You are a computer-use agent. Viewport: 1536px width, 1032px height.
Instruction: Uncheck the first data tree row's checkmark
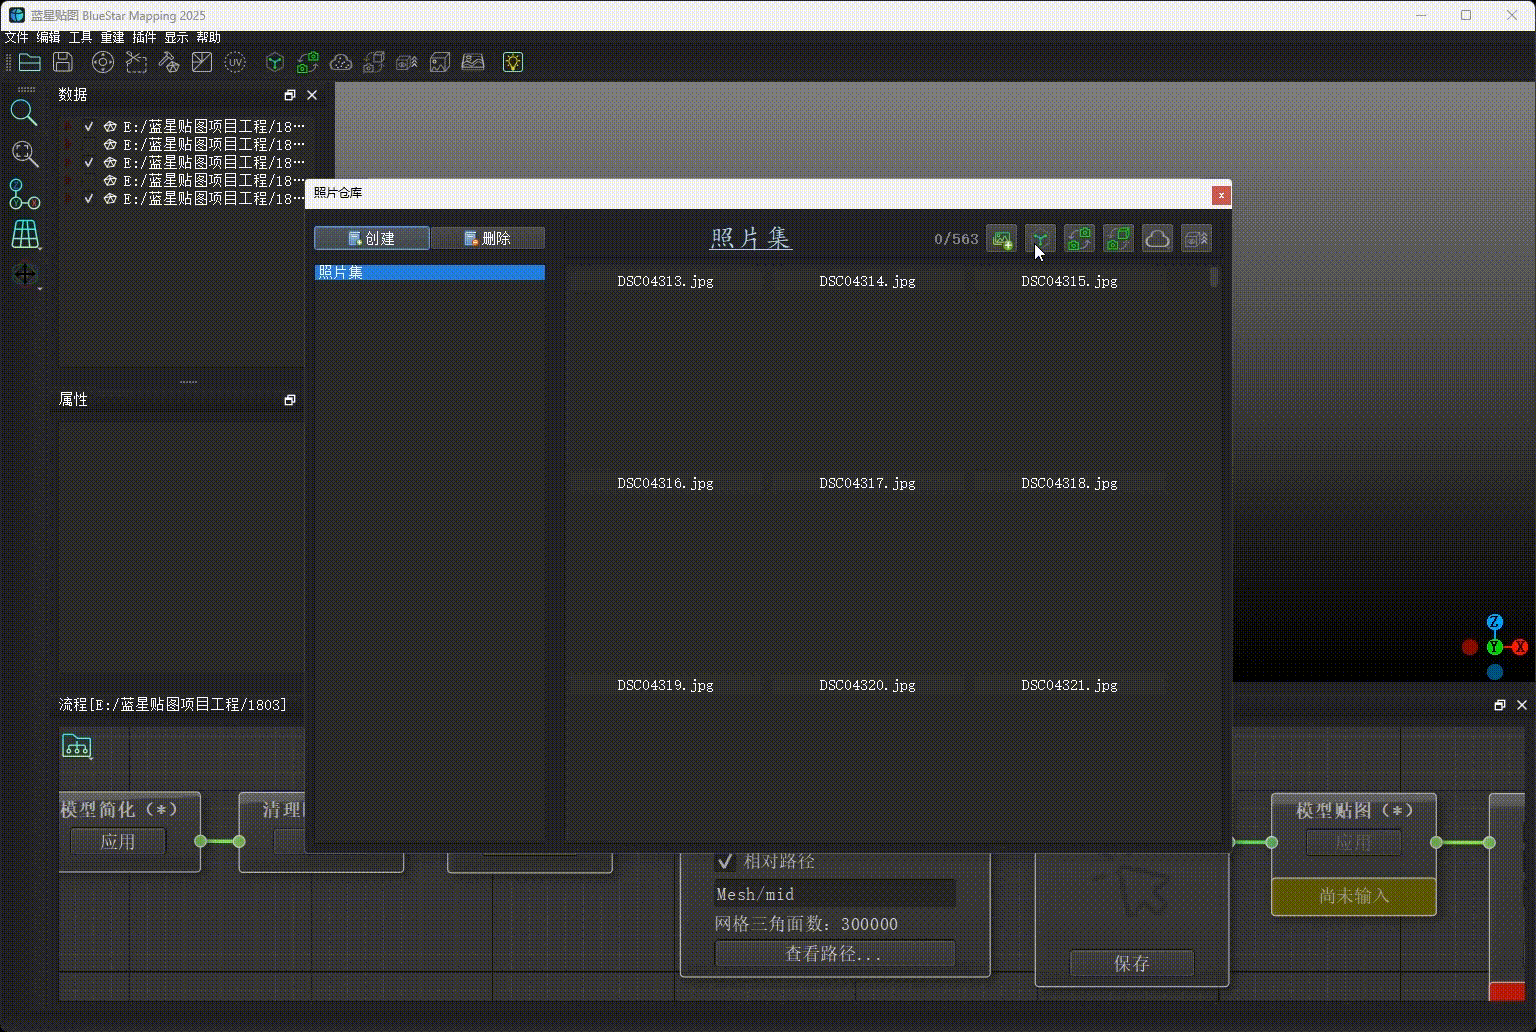[x=89, y=127]
